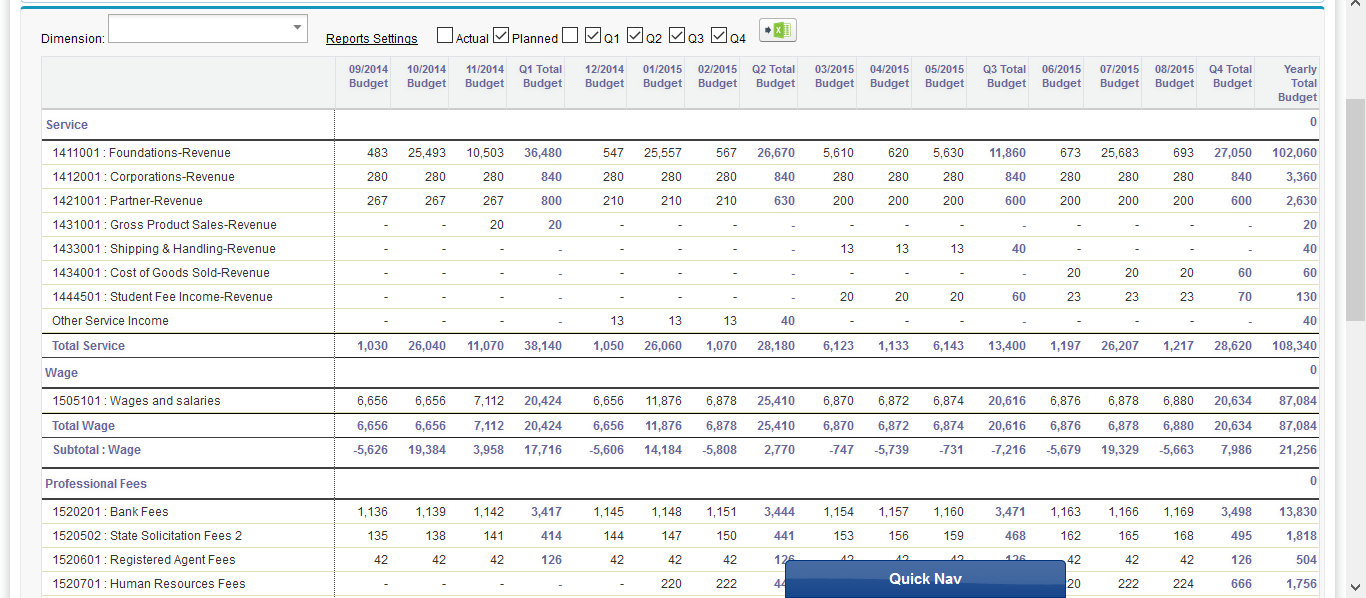Select the Professional Fees section header
The image size is (1366, 598).
(96, 483)
